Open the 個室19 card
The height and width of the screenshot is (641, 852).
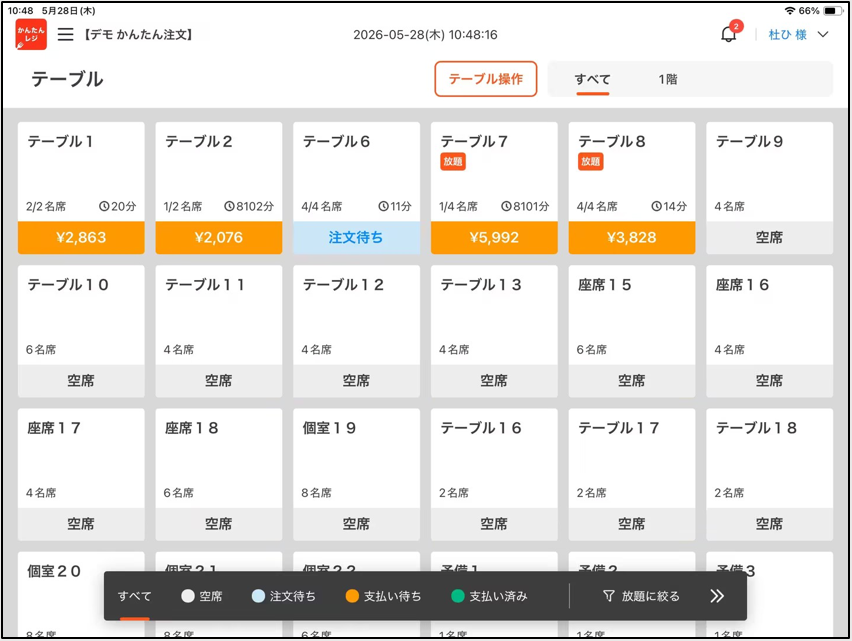356,475
